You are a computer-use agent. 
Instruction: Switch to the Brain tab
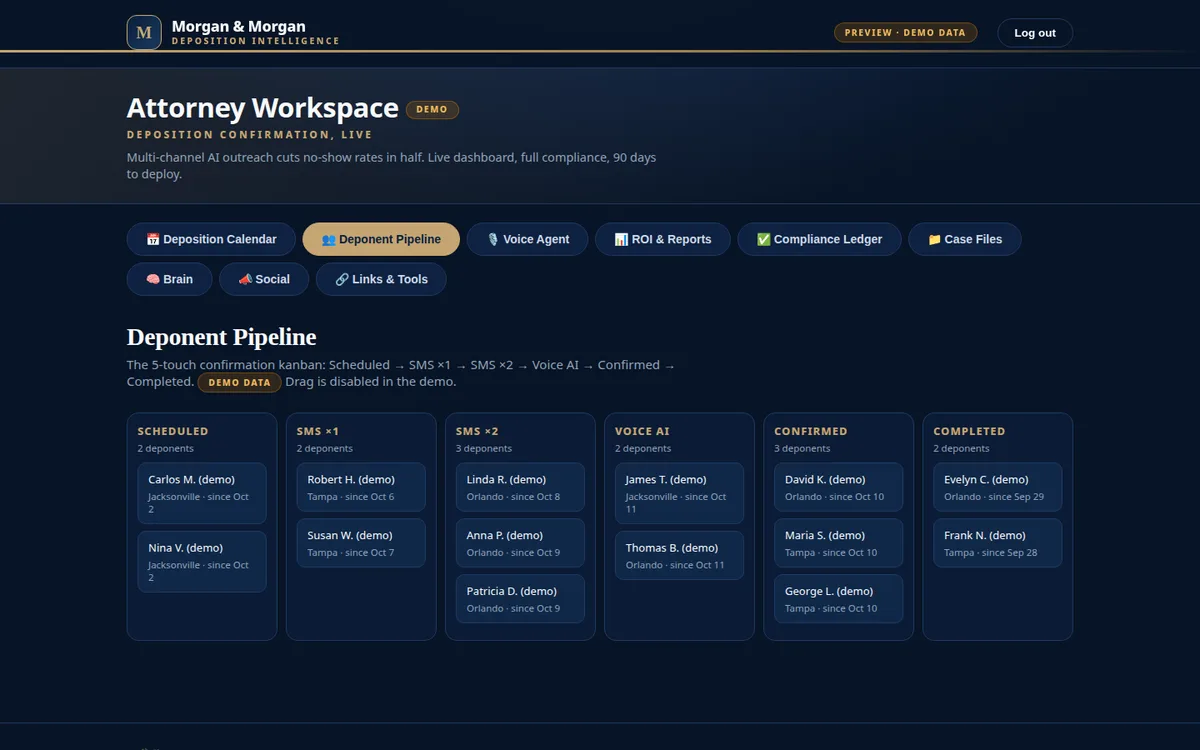pyautogui.click(x=169, y=279)
